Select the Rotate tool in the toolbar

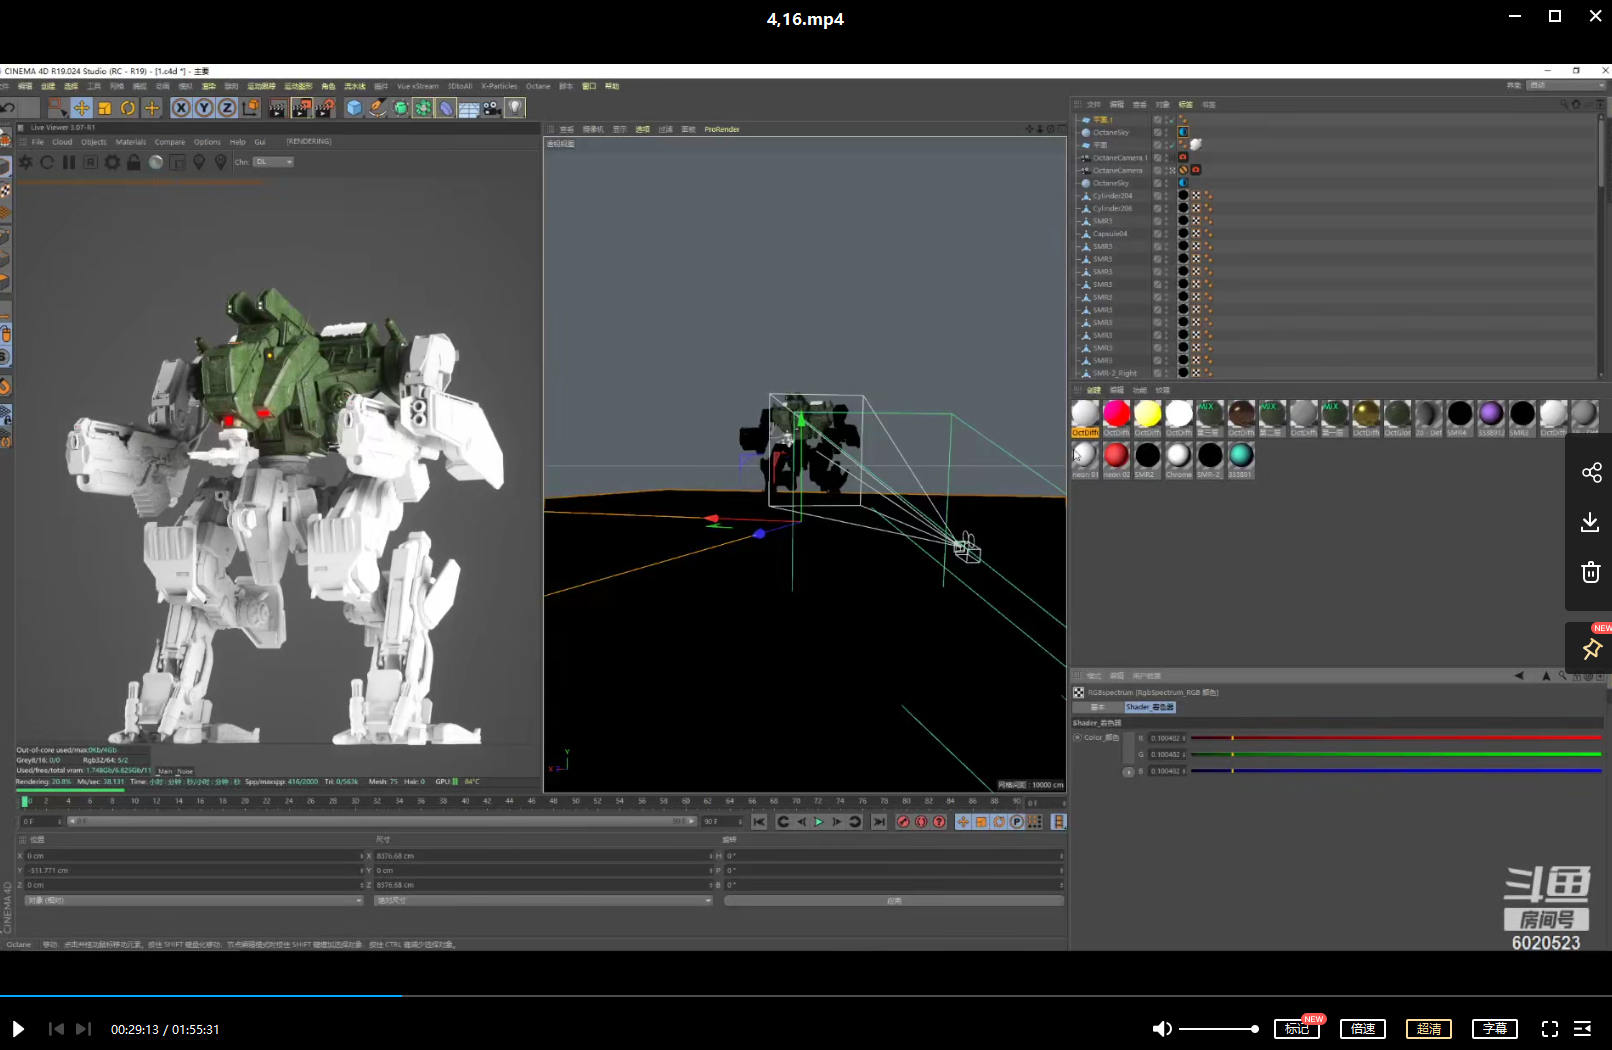(x=128, y=108)
